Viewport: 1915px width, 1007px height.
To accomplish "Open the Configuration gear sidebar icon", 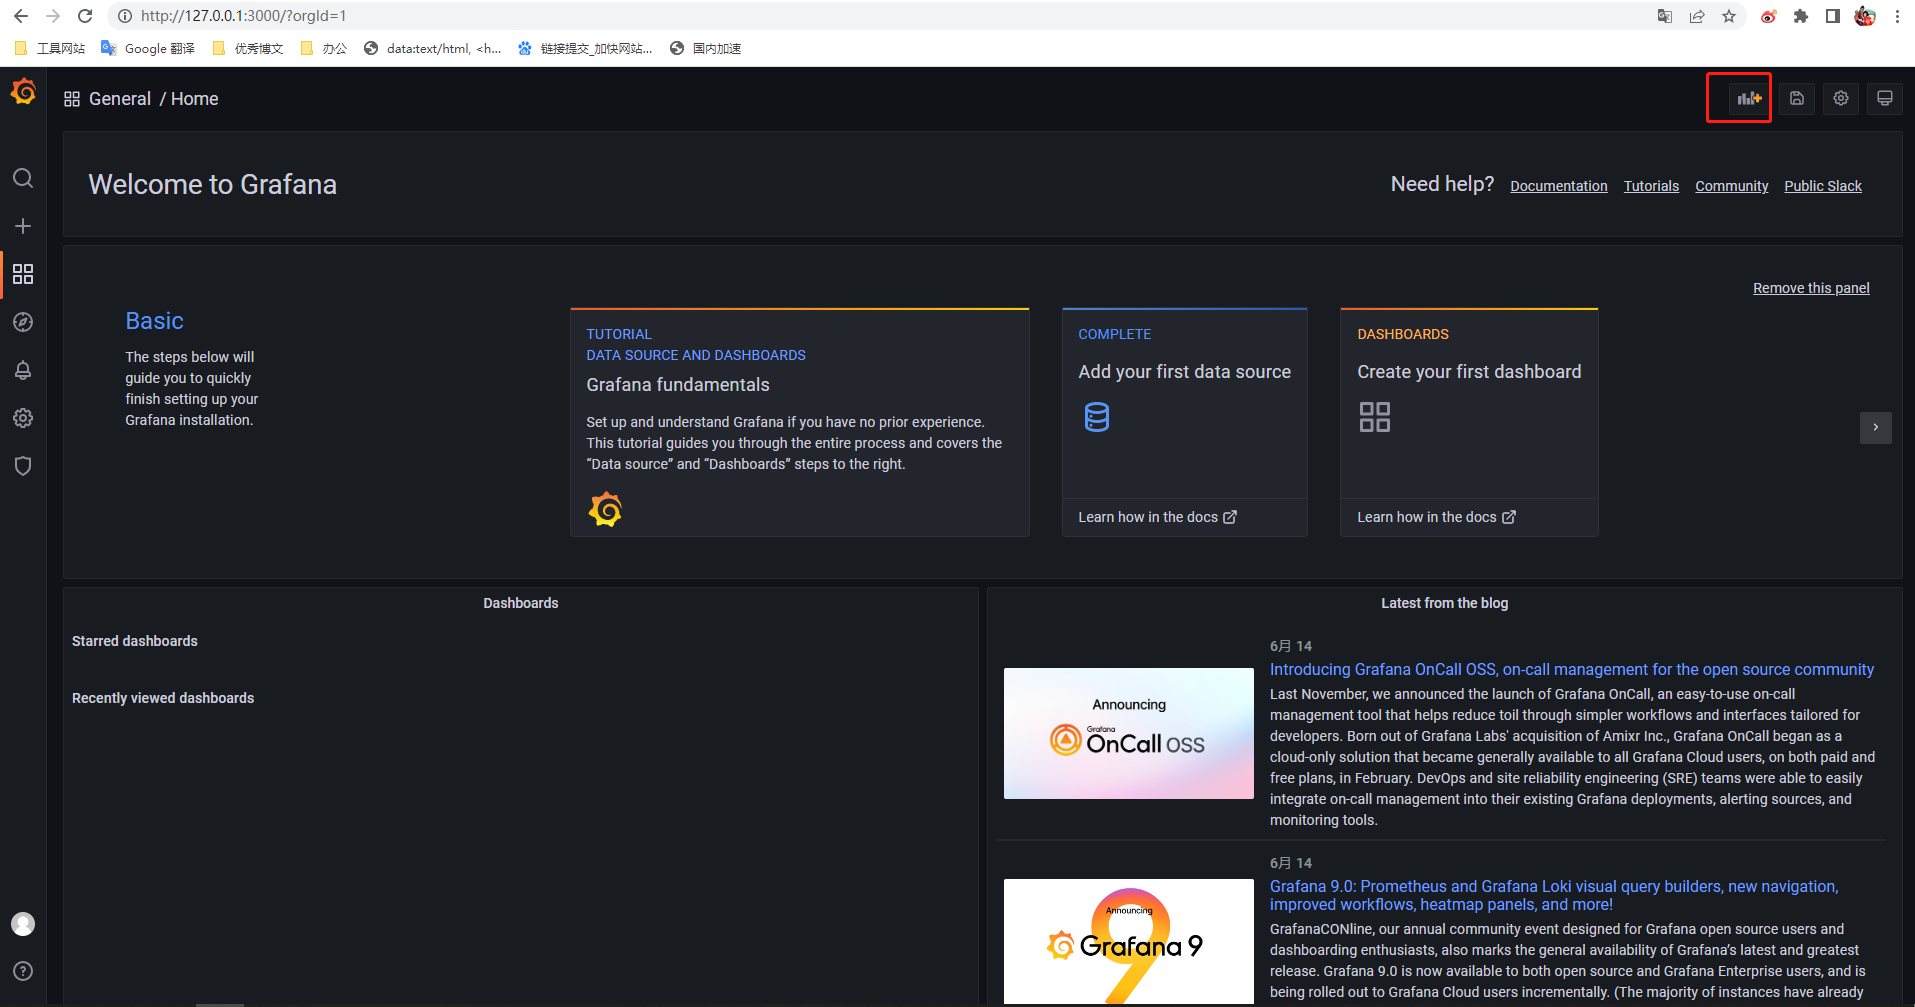I will click(x=23, y=418).
